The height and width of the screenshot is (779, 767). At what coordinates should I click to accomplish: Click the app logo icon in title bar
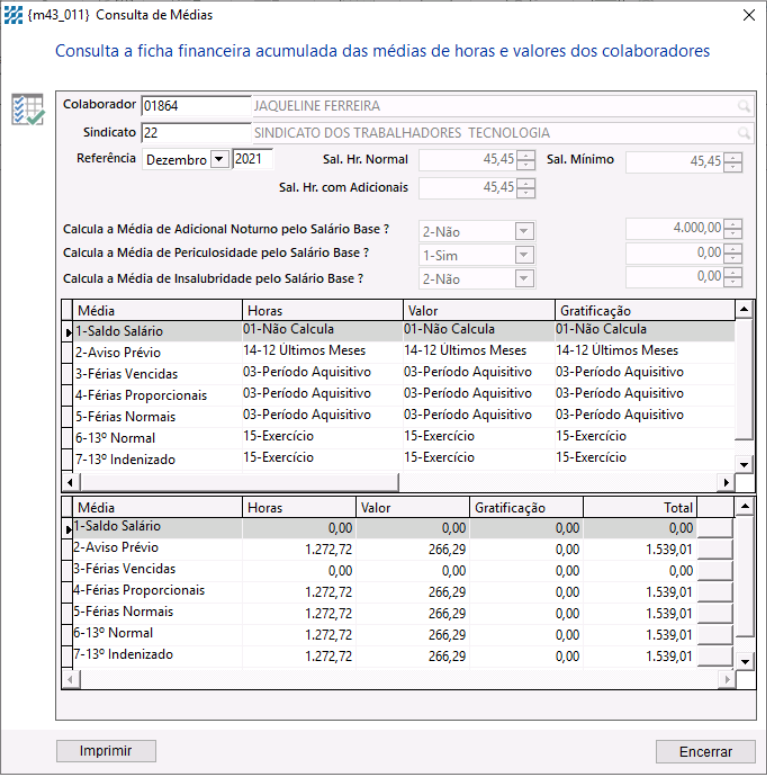(x=13, y=15)
